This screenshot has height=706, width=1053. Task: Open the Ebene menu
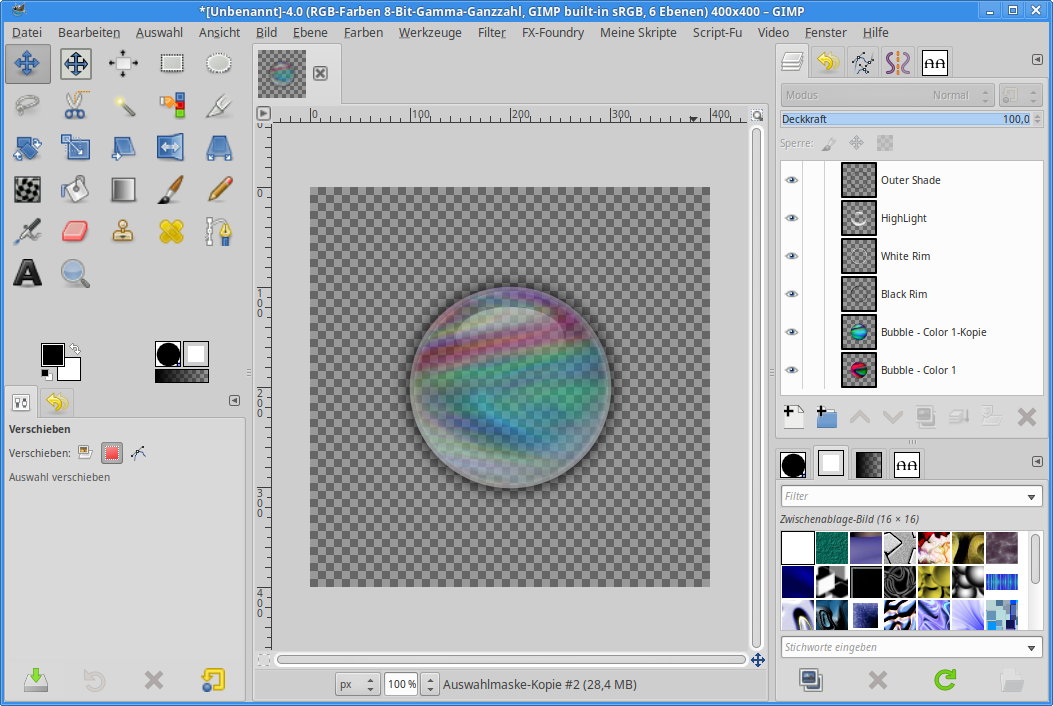click(x=310, y=32)
